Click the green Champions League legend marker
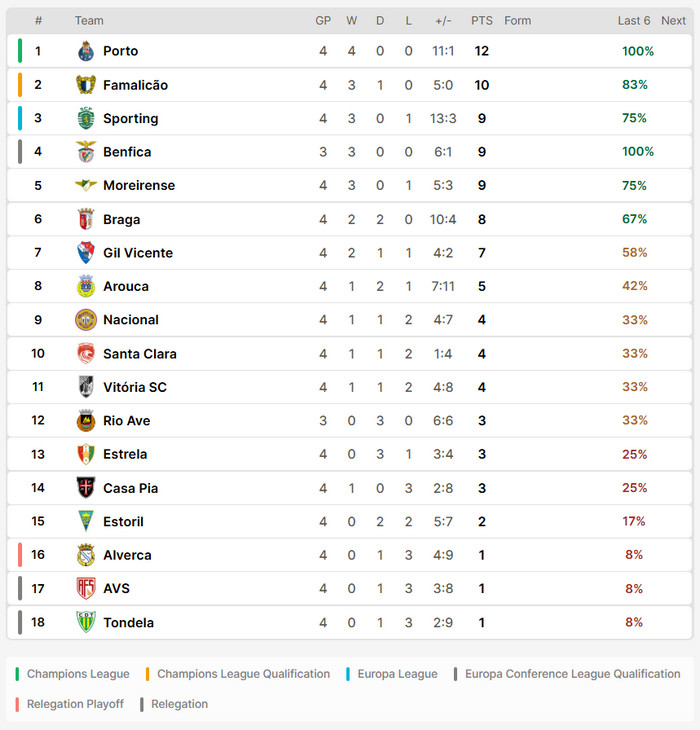 pos(17,674)
